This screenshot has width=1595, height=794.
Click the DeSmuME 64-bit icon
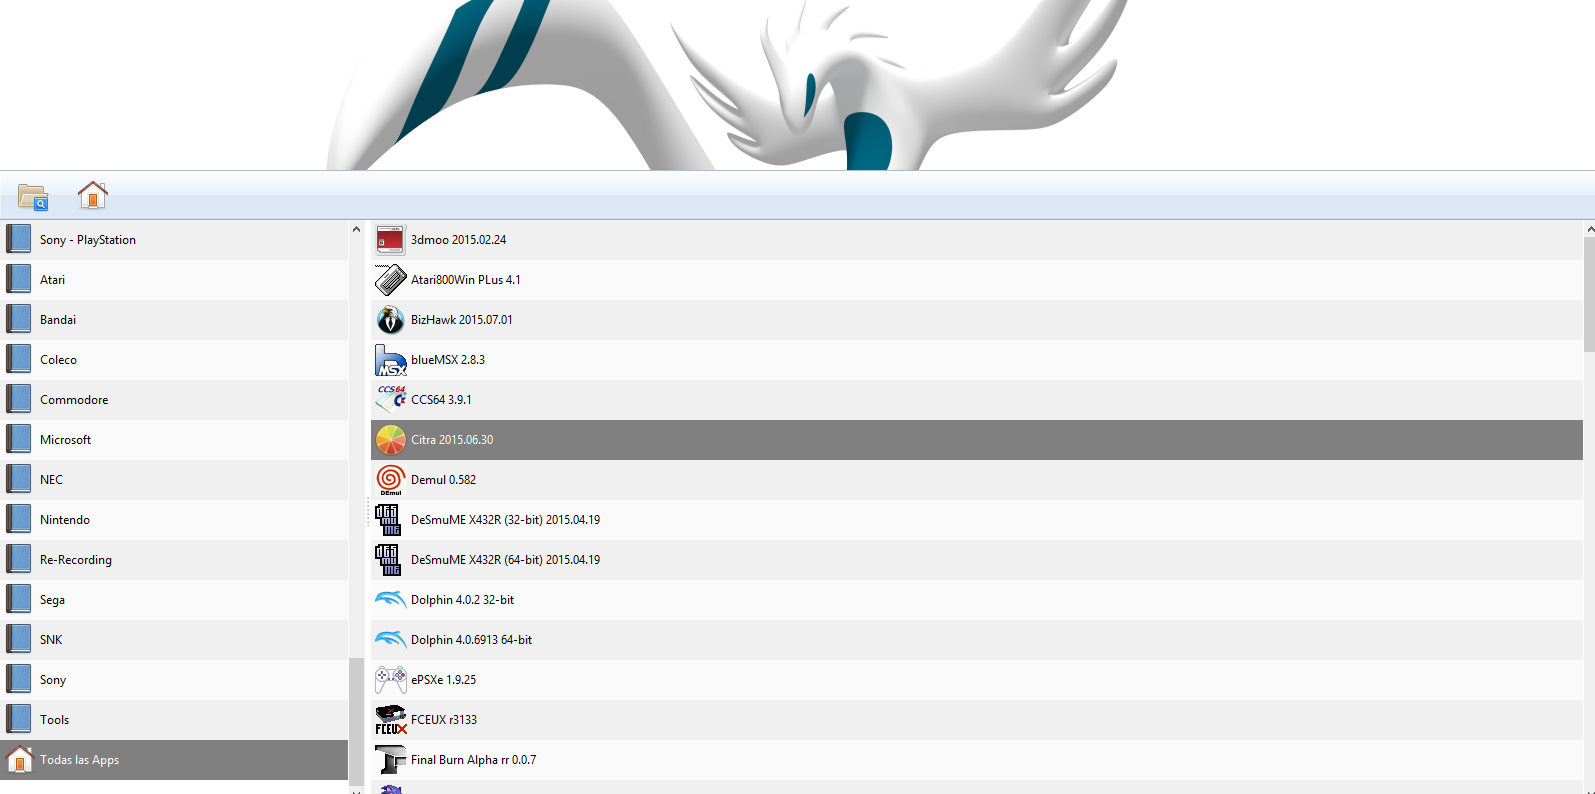click(388, 560)
